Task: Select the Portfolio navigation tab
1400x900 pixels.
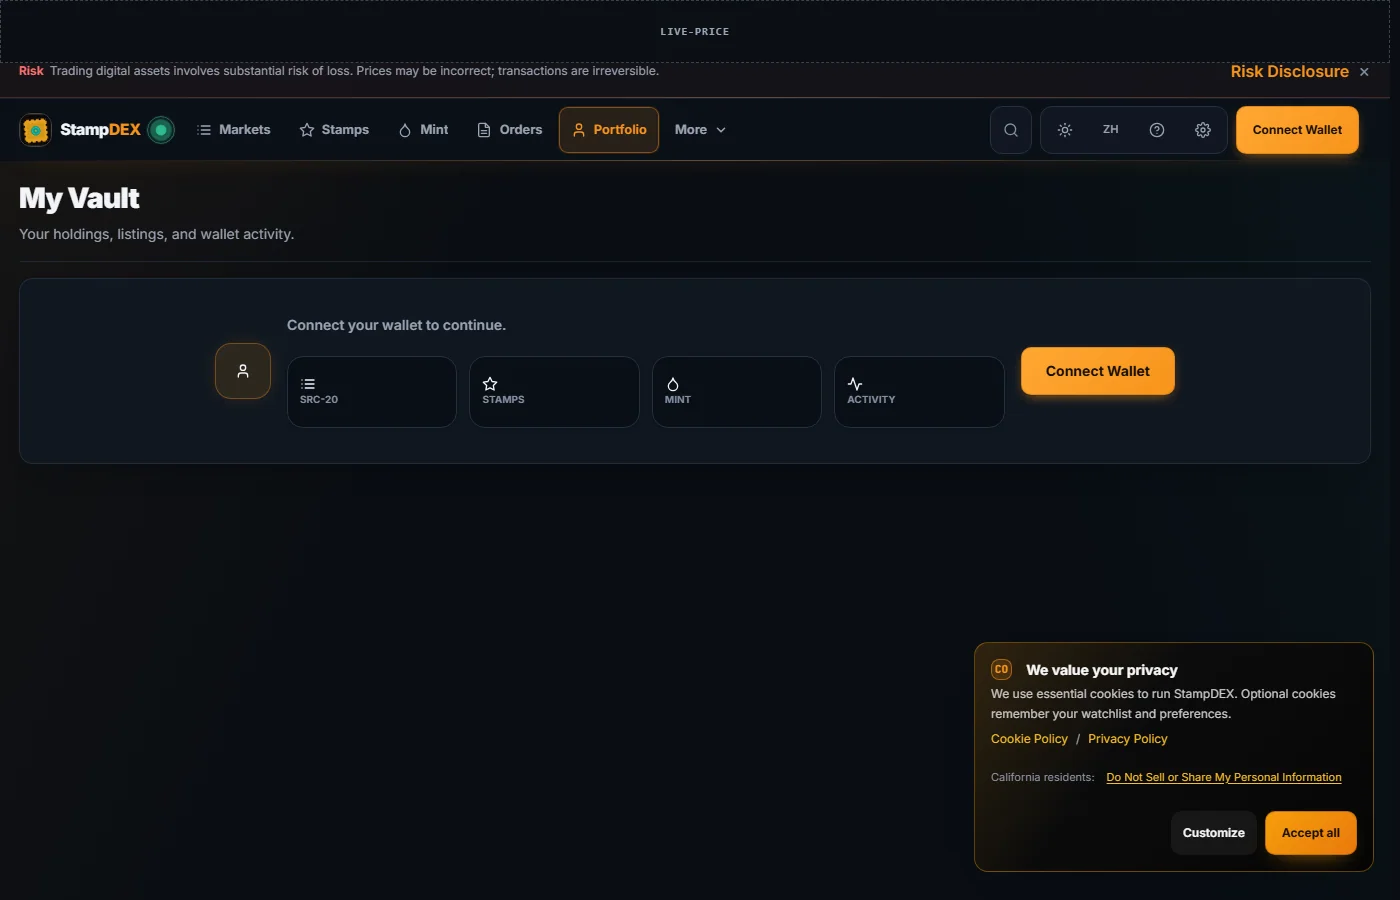Action: pos(609,130)
